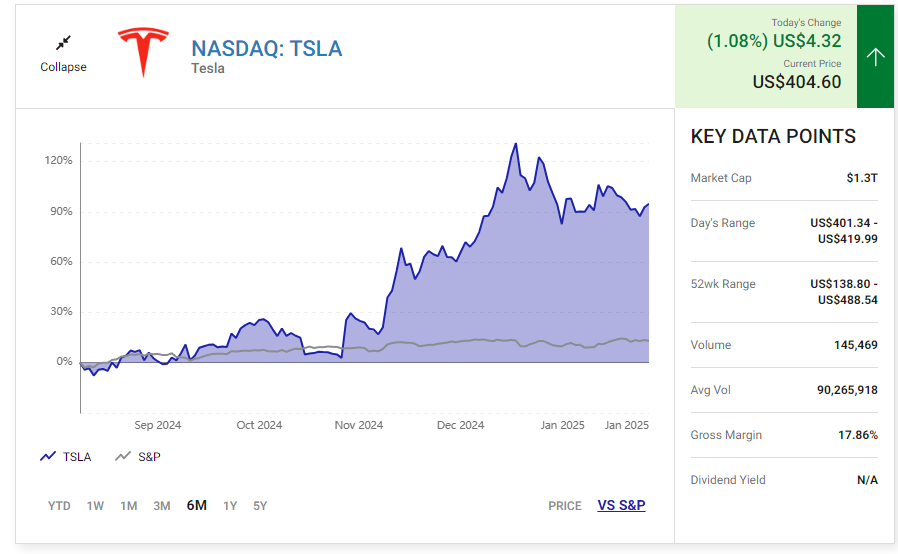Show the 5Y chart range
The height and width of the screenshot is (554, 898).
pos(260,506)
